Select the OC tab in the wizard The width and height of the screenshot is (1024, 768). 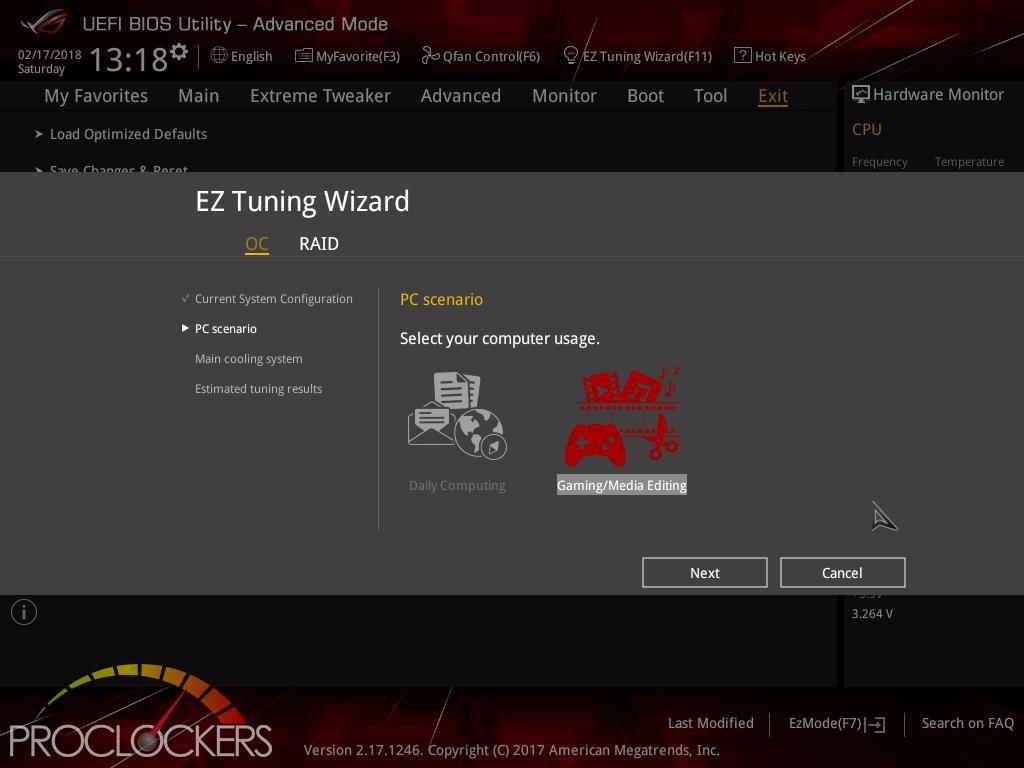[257, 244]
